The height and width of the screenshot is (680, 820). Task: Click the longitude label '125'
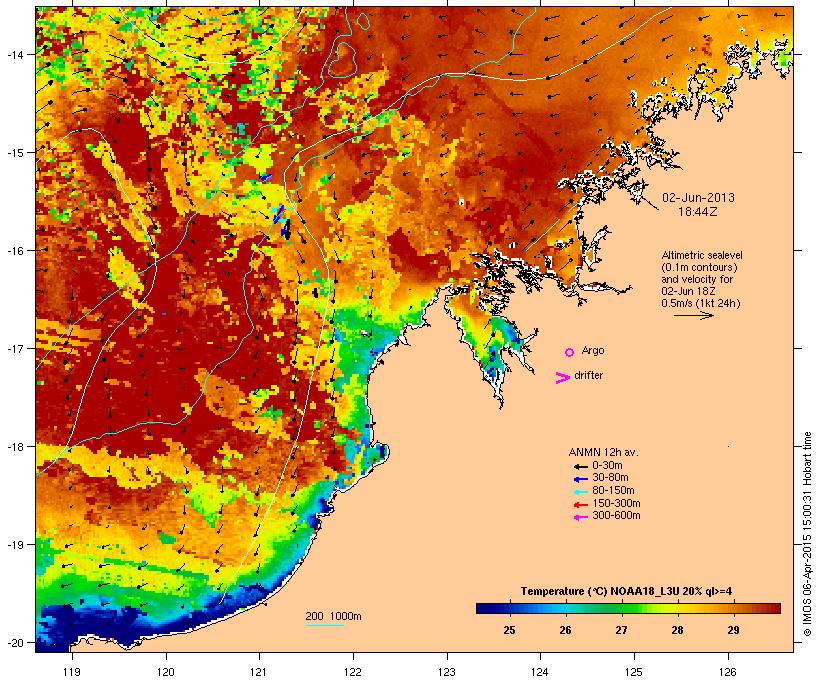(x=634, y=672)
